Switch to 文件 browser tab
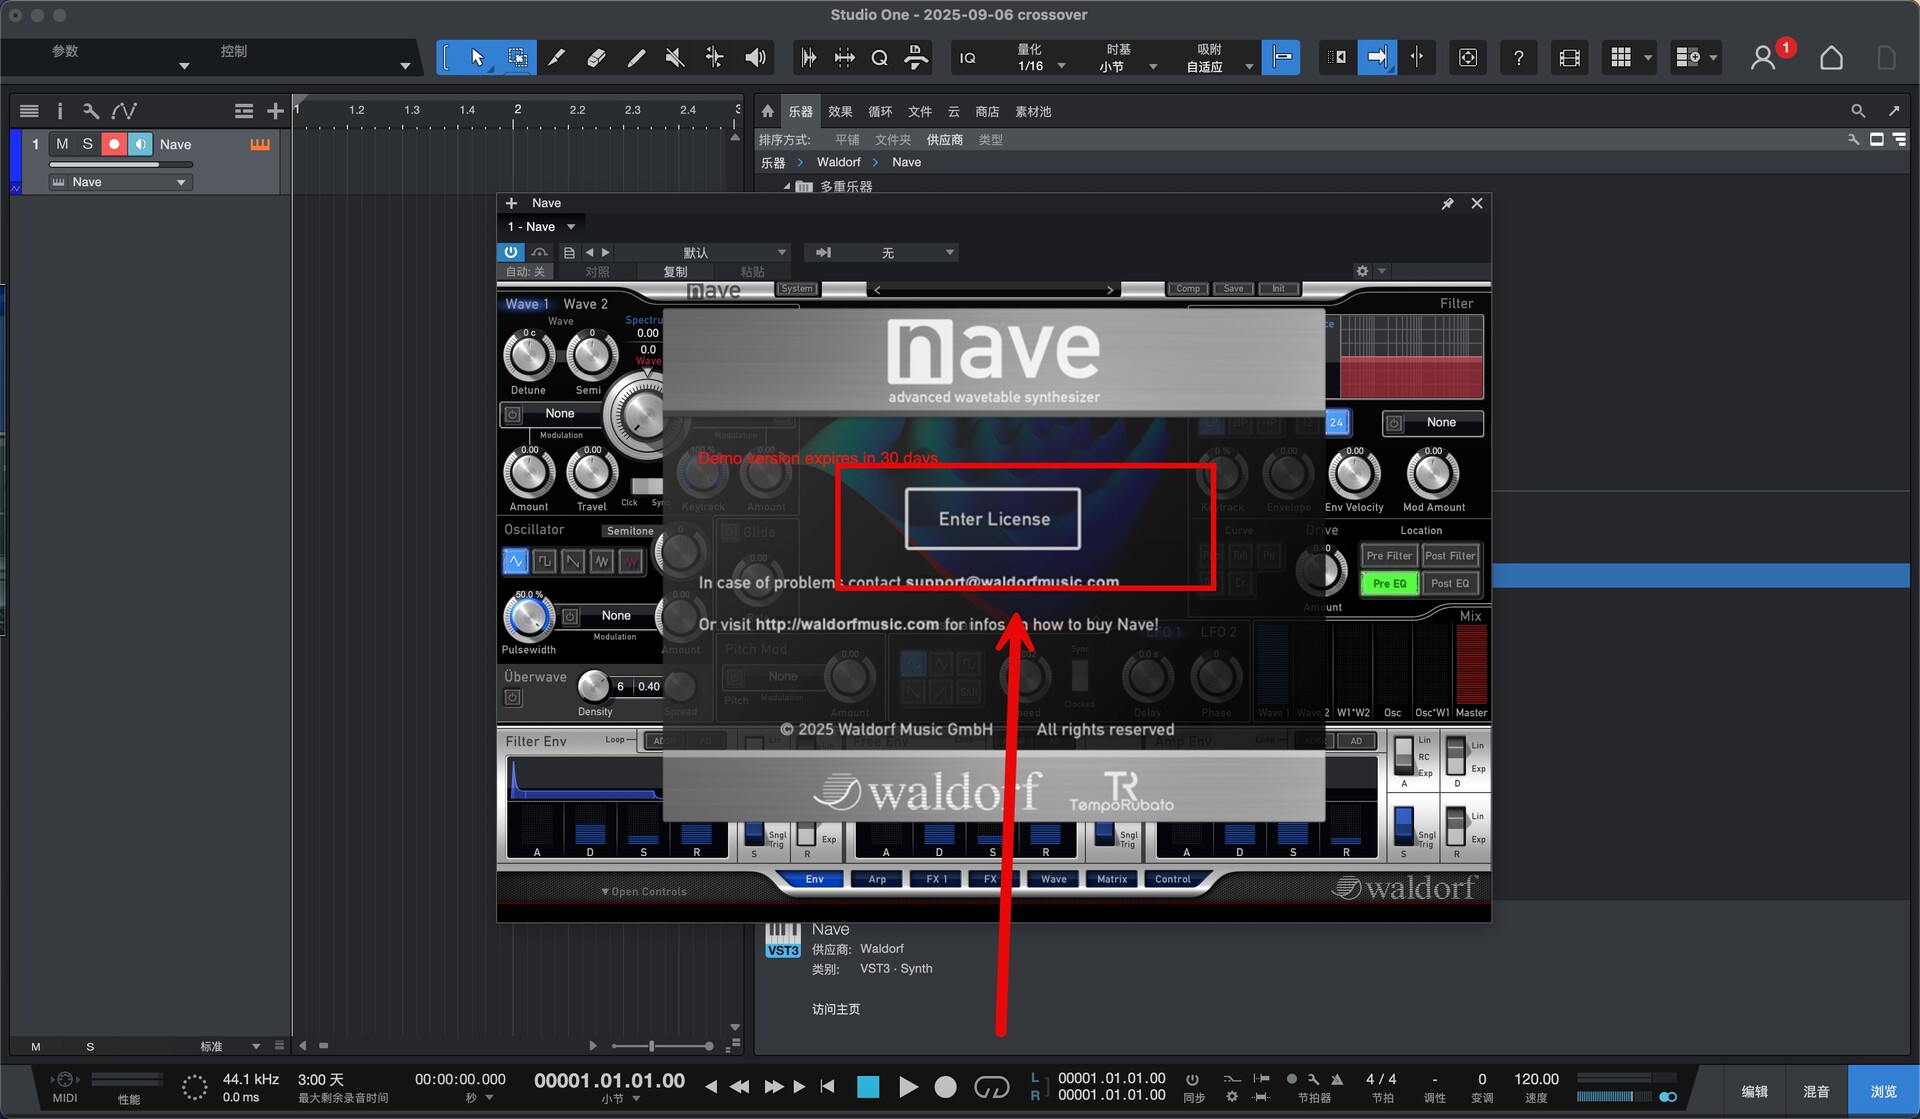Screen dimensions: 1920x1119 920,112
